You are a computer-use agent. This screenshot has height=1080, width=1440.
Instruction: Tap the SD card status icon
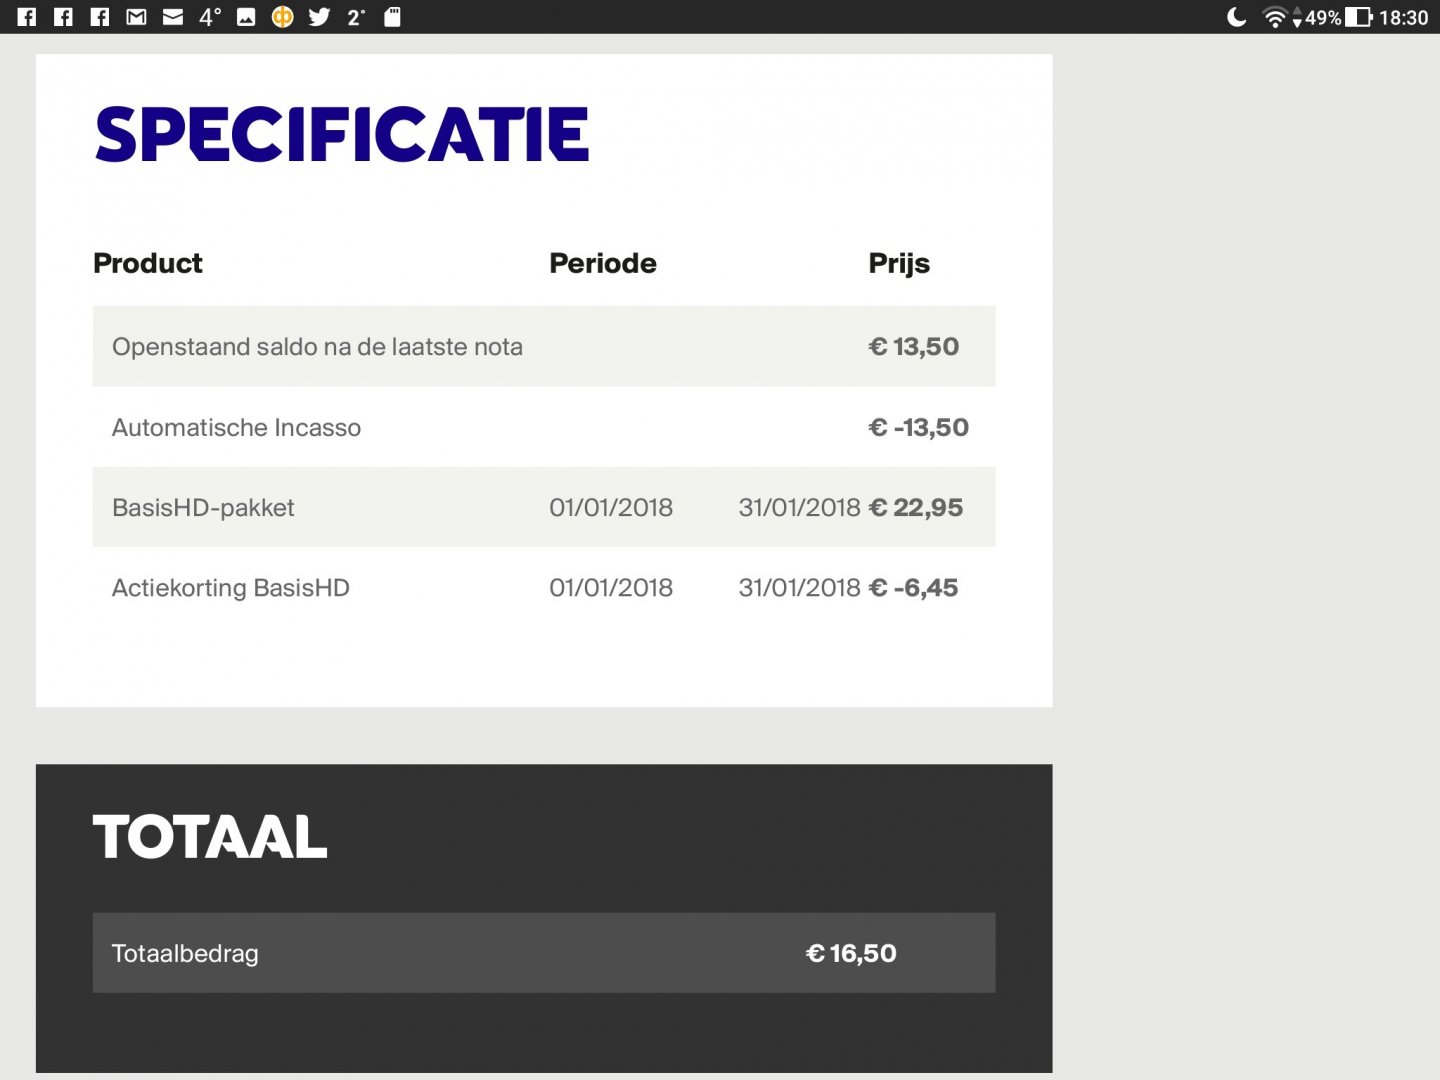393,17
